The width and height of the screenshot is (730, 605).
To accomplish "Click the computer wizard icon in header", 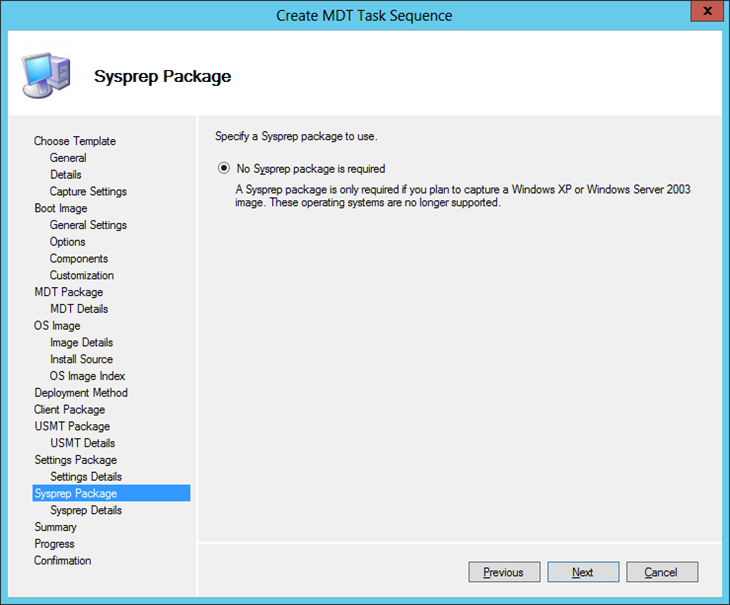I will coord(42,74).
